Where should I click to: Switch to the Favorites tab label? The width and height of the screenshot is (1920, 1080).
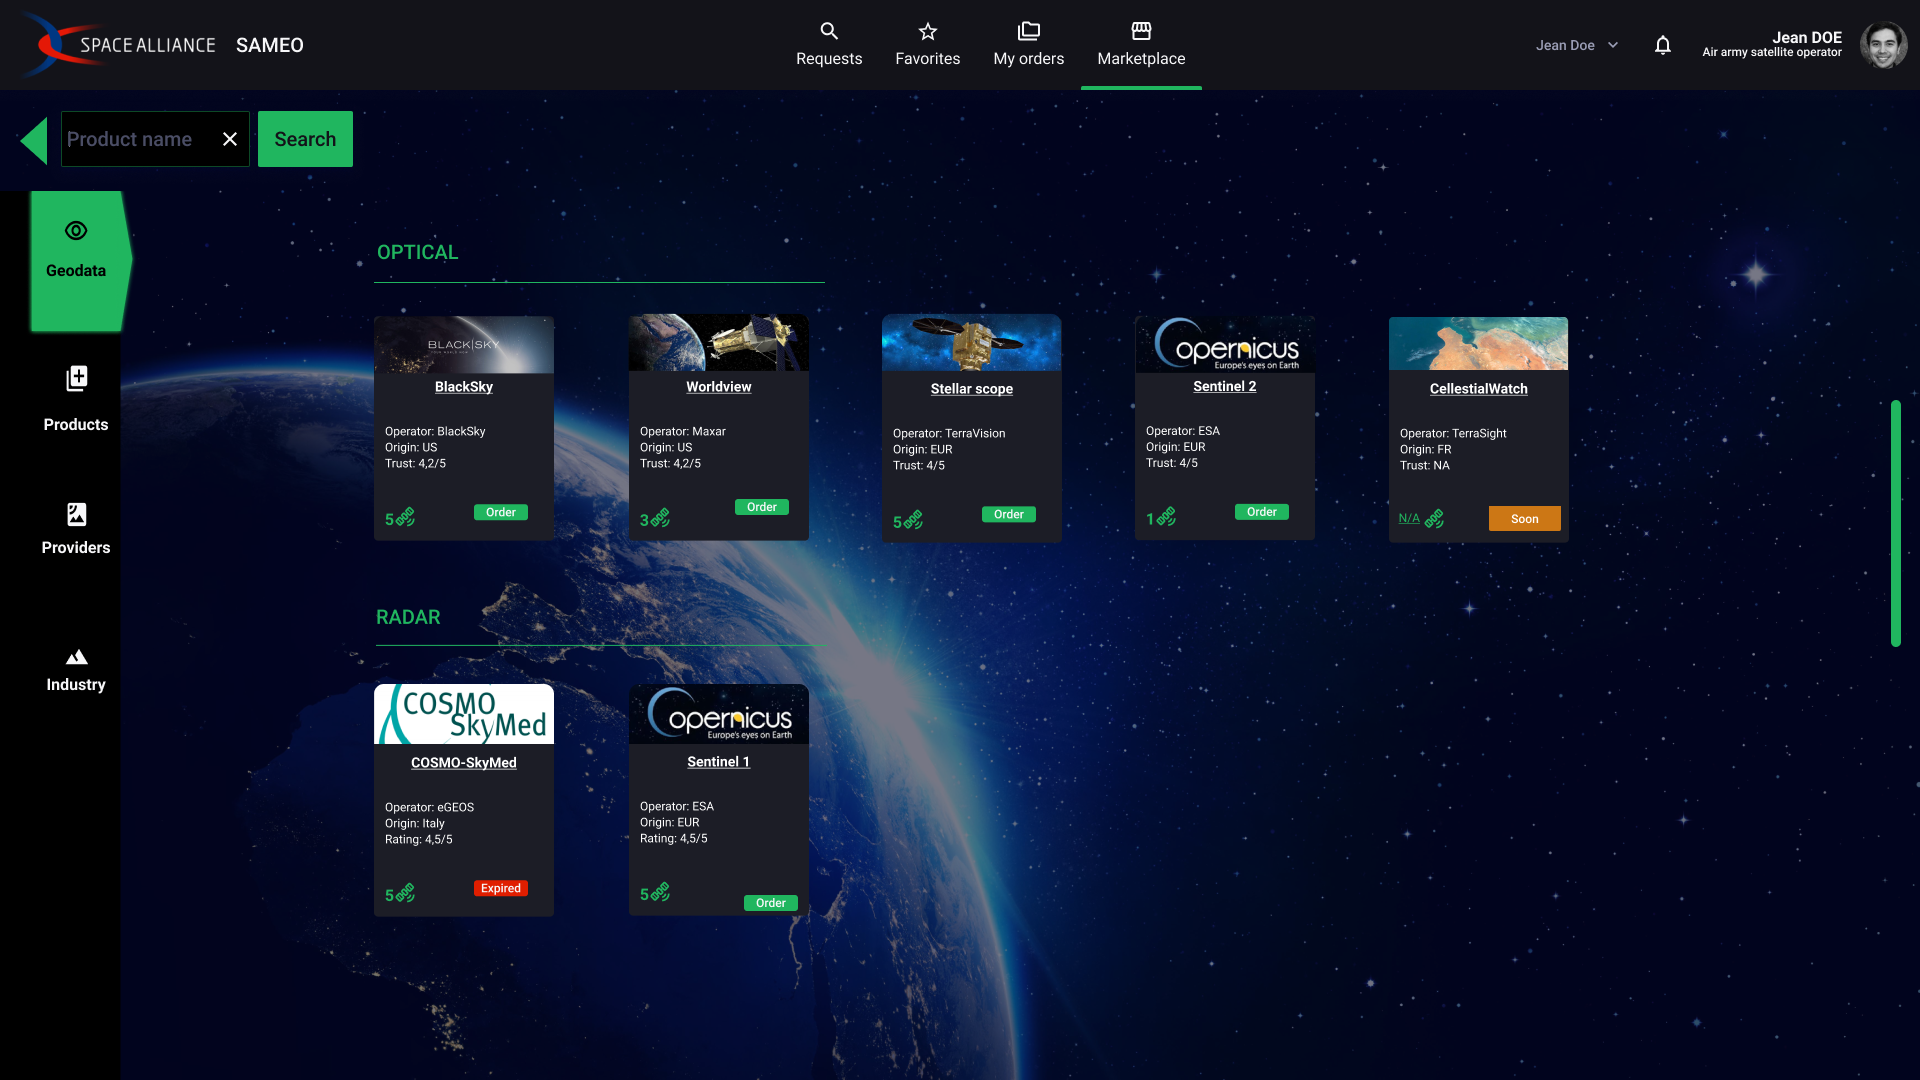coord(928,59)
